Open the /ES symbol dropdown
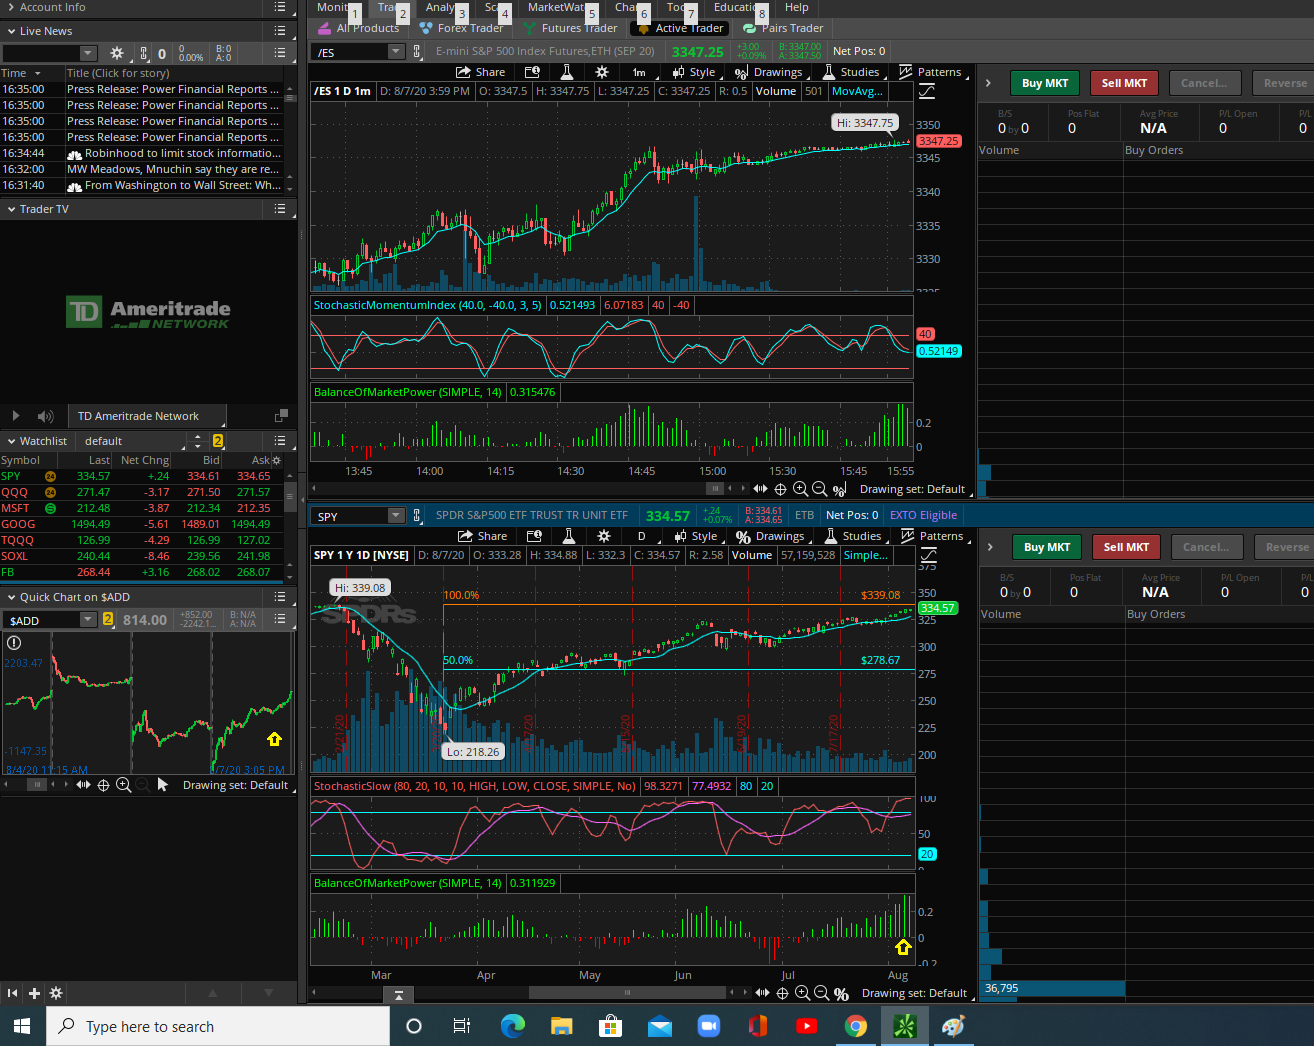The image size is (1314, 1046). [395, 52]
